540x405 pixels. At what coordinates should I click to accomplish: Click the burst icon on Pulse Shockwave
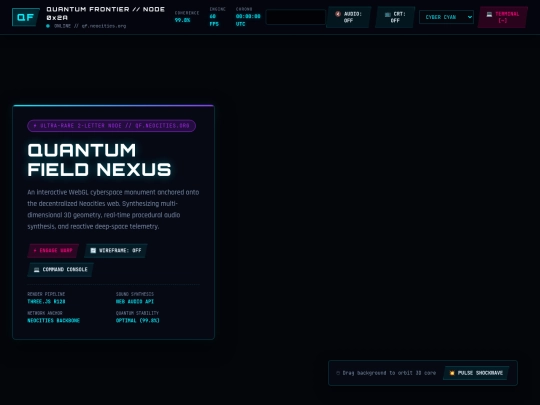click(x=452, y=373)
